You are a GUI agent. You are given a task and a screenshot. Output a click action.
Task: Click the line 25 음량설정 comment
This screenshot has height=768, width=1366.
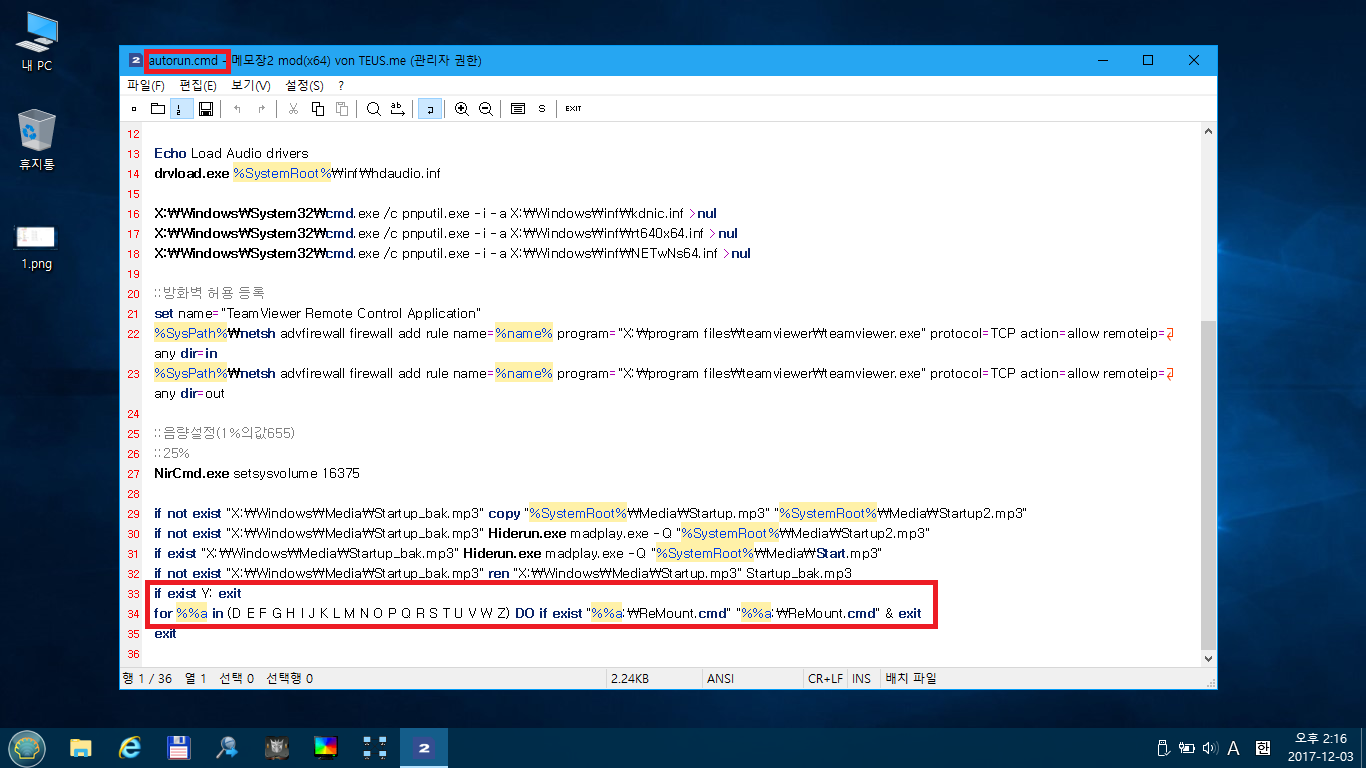[x=224, y=433]
